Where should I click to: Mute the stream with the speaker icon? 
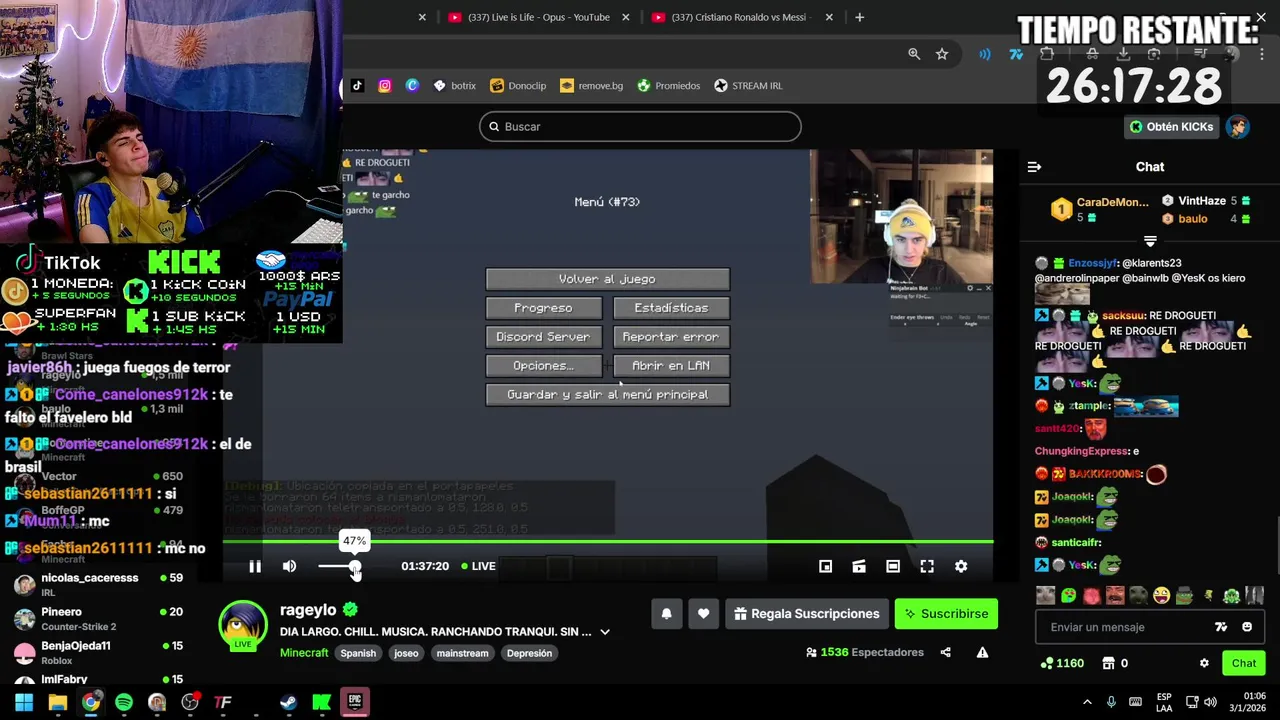point(289,566)
